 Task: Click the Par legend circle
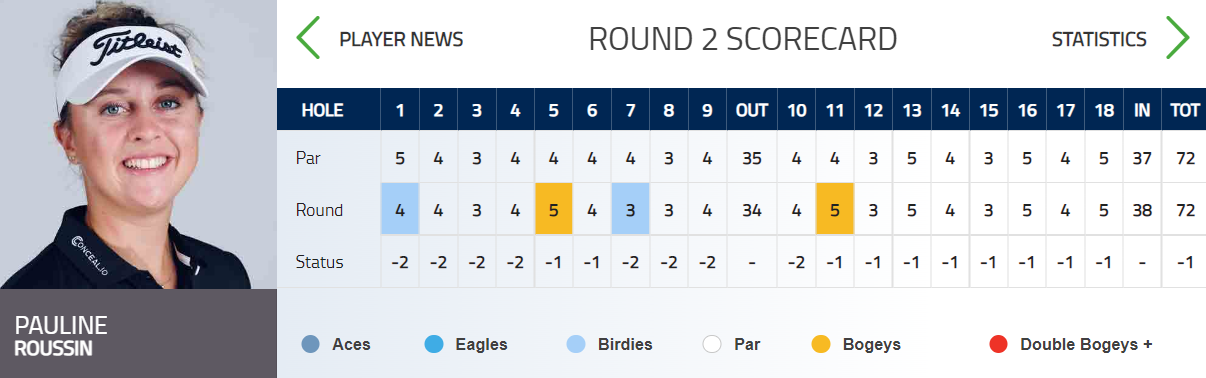click(712, 345)
